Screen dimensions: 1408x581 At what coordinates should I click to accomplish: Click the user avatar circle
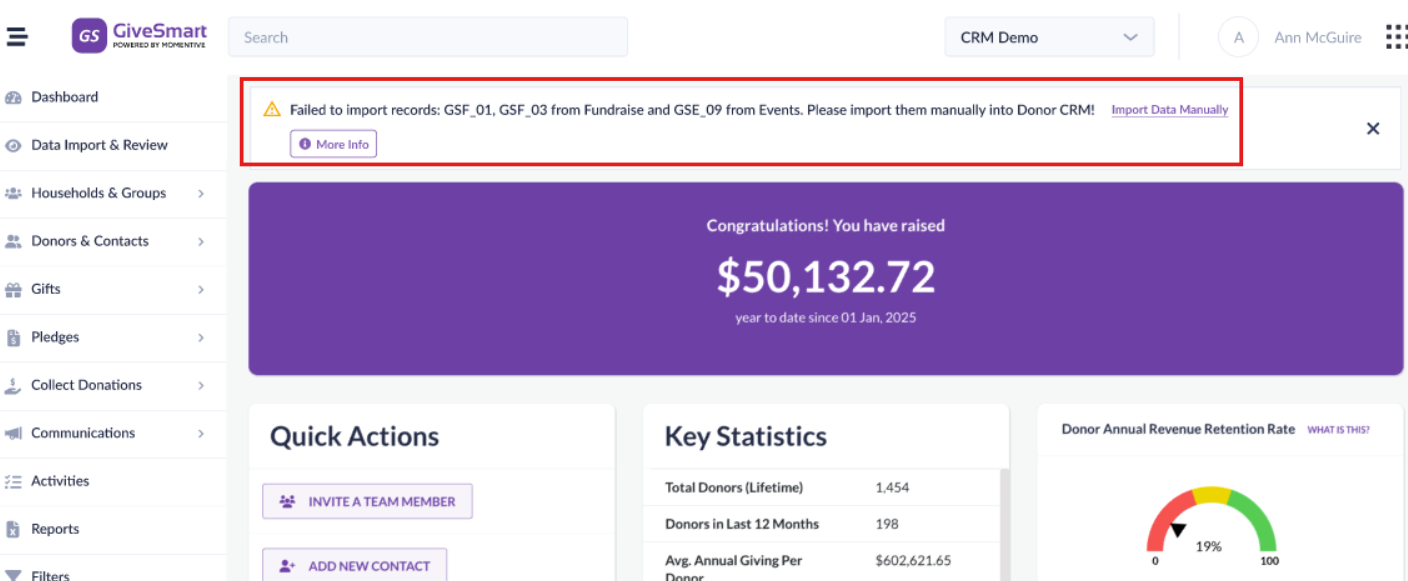pyautogui.click(x=1238, y=38)
